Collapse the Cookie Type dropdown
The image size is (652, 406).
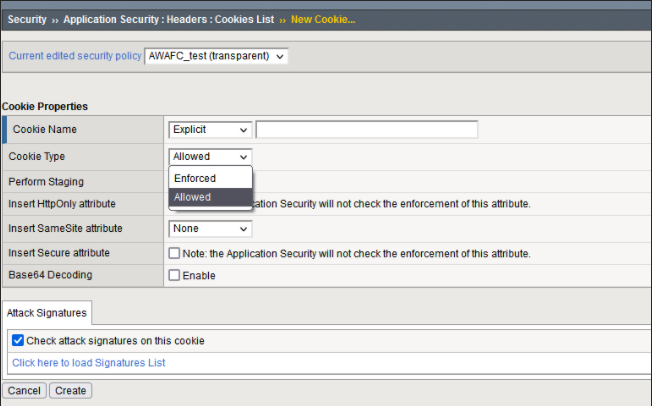point(210,156)
